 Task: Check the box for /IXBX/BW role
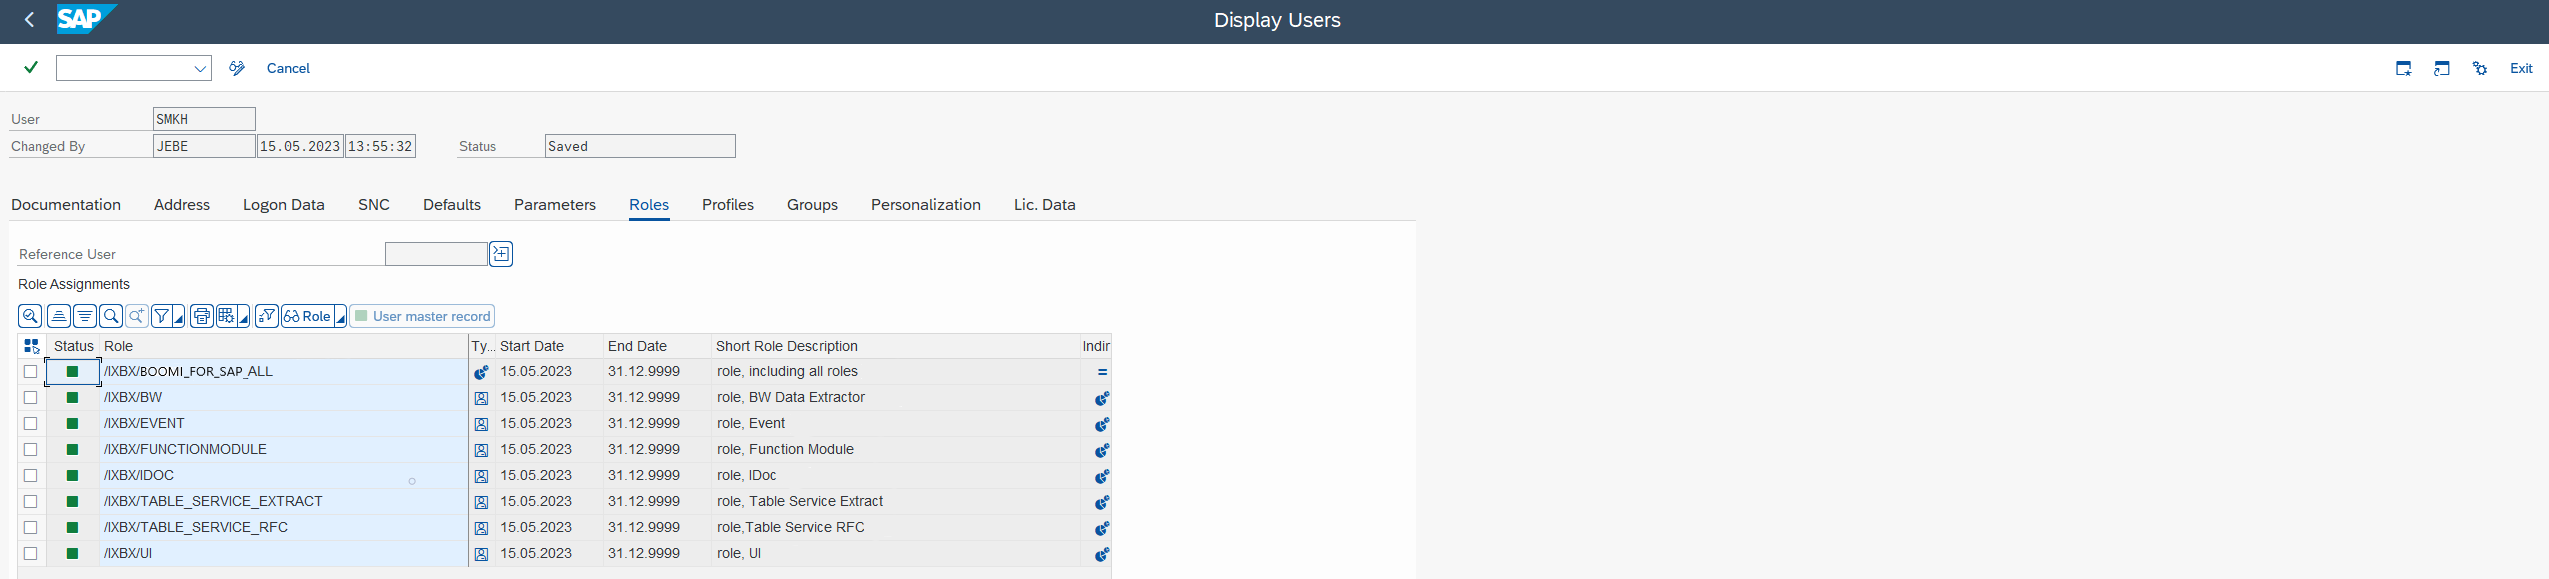(x=31, y=398)
